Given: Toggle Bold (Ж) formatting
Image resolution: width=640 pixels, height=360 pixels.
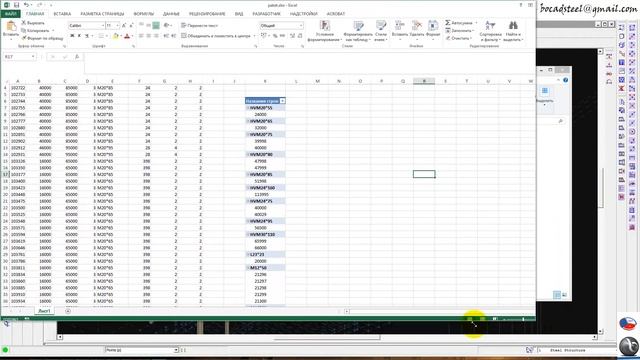Looking at the screenshot, I should click(x=72, y=36).
